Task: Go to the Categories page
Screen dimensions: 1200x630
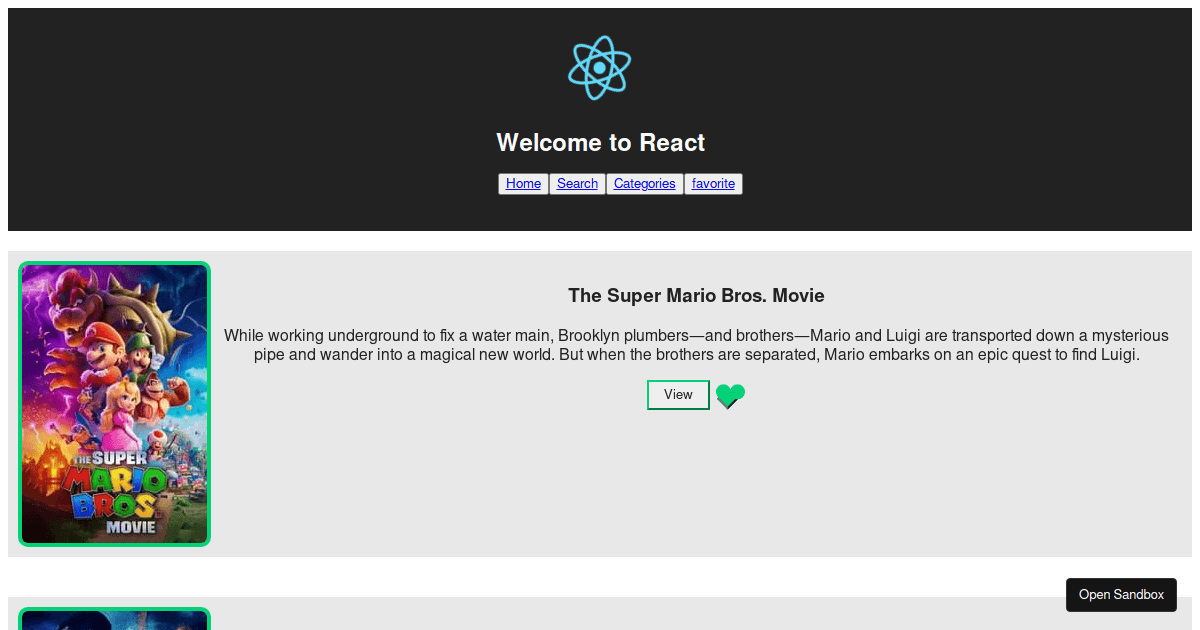Action: pyautogui.click(x=644, y=183)
